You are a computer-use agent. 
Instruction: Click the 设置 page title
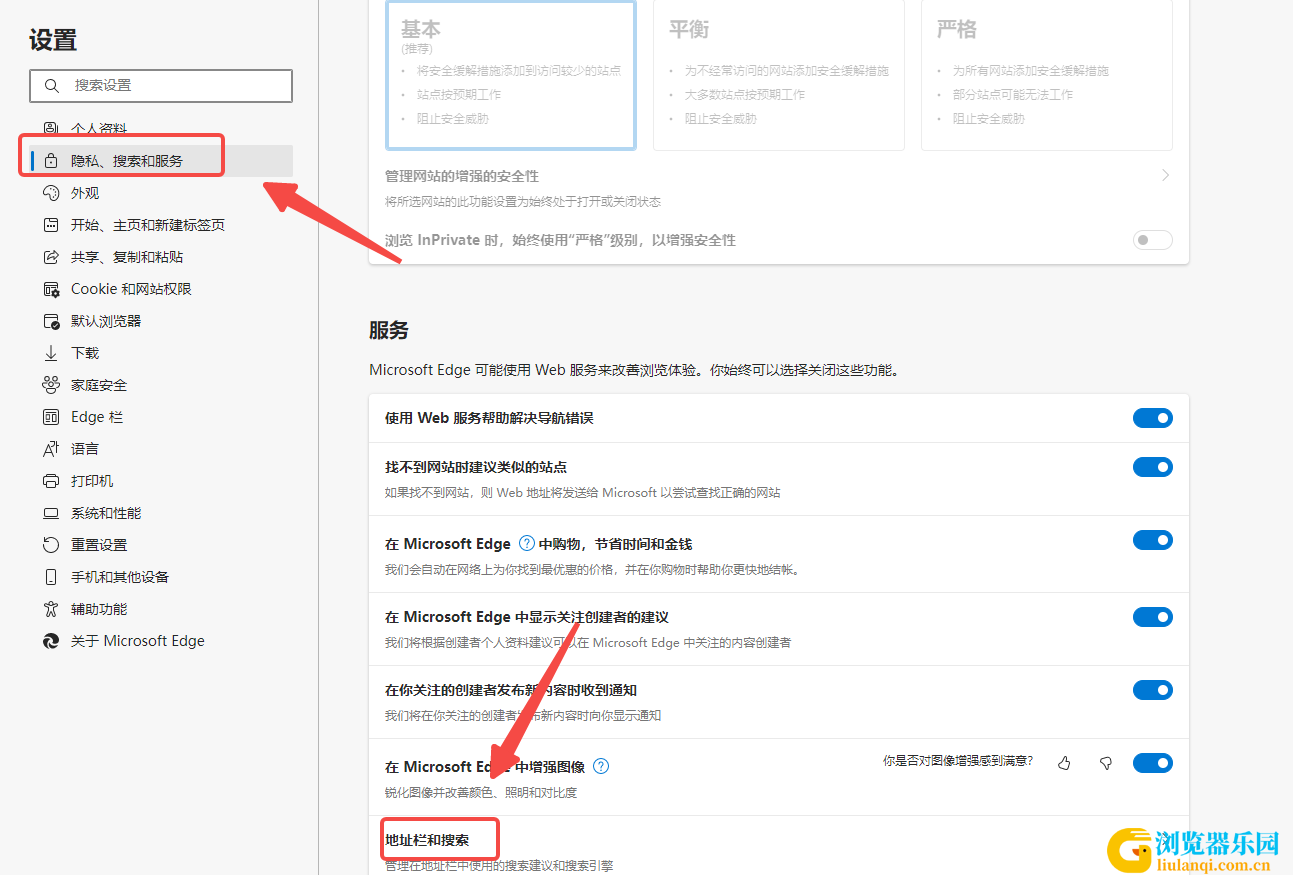53,40
